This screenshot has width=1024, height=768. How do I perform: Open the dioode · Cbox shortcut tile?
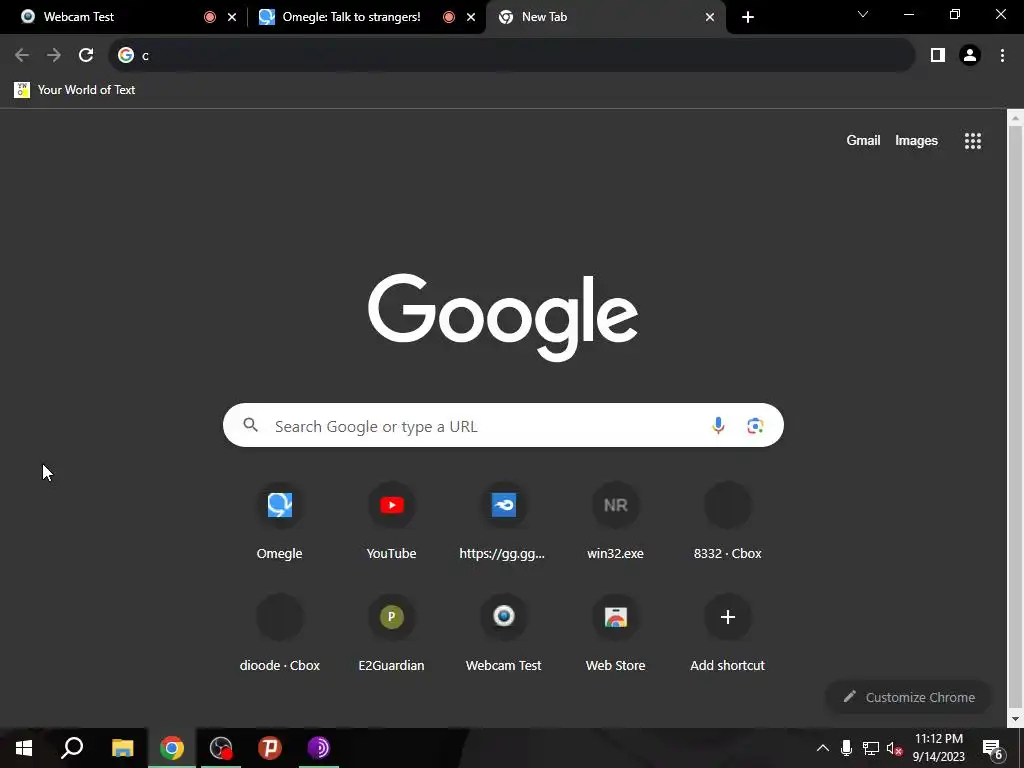(x=280, y=633)
